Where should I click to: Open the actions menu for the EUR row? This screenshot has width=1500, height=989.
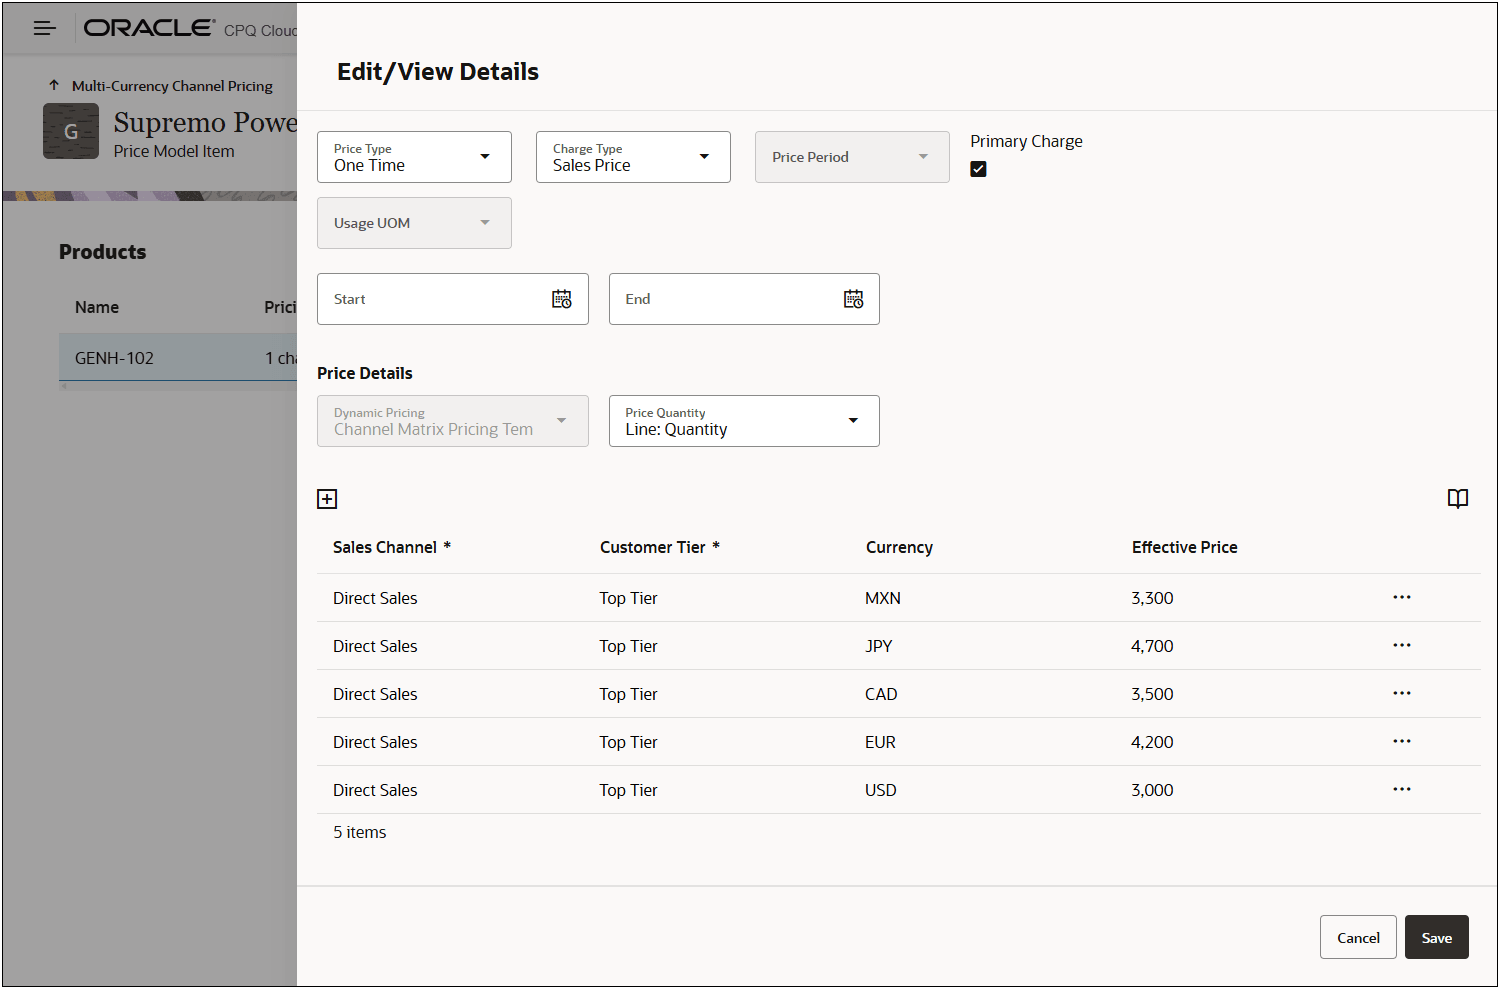(1402, 741)
